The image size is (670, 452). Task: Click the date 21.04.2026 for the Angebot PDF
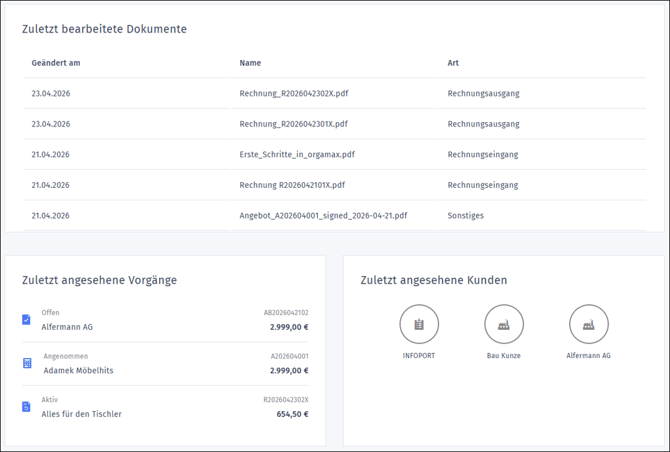coord(50,216)
